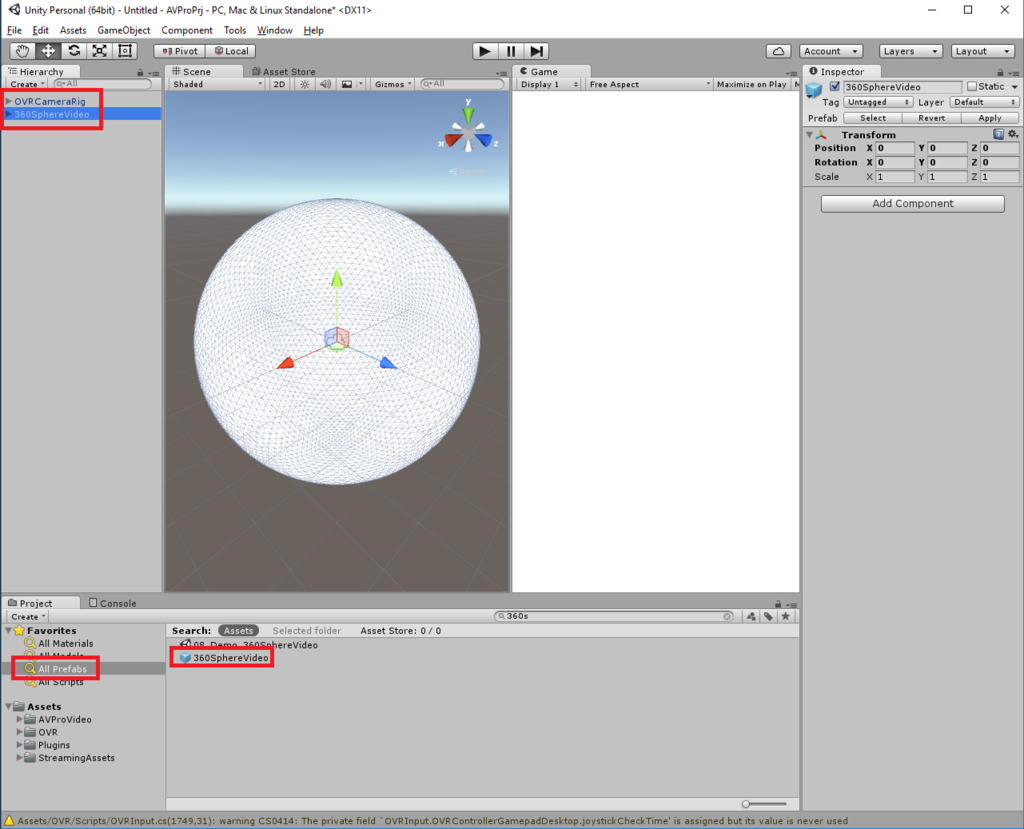Screen dimensions: 1024x829
Task: Select All Prefabs in Favorites
Action: (62, 669)
